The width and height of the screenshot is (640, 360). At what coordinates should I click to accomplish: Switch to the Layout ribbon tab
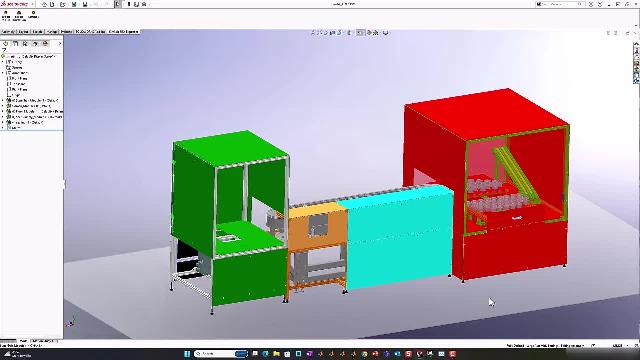tap(23, 31)
